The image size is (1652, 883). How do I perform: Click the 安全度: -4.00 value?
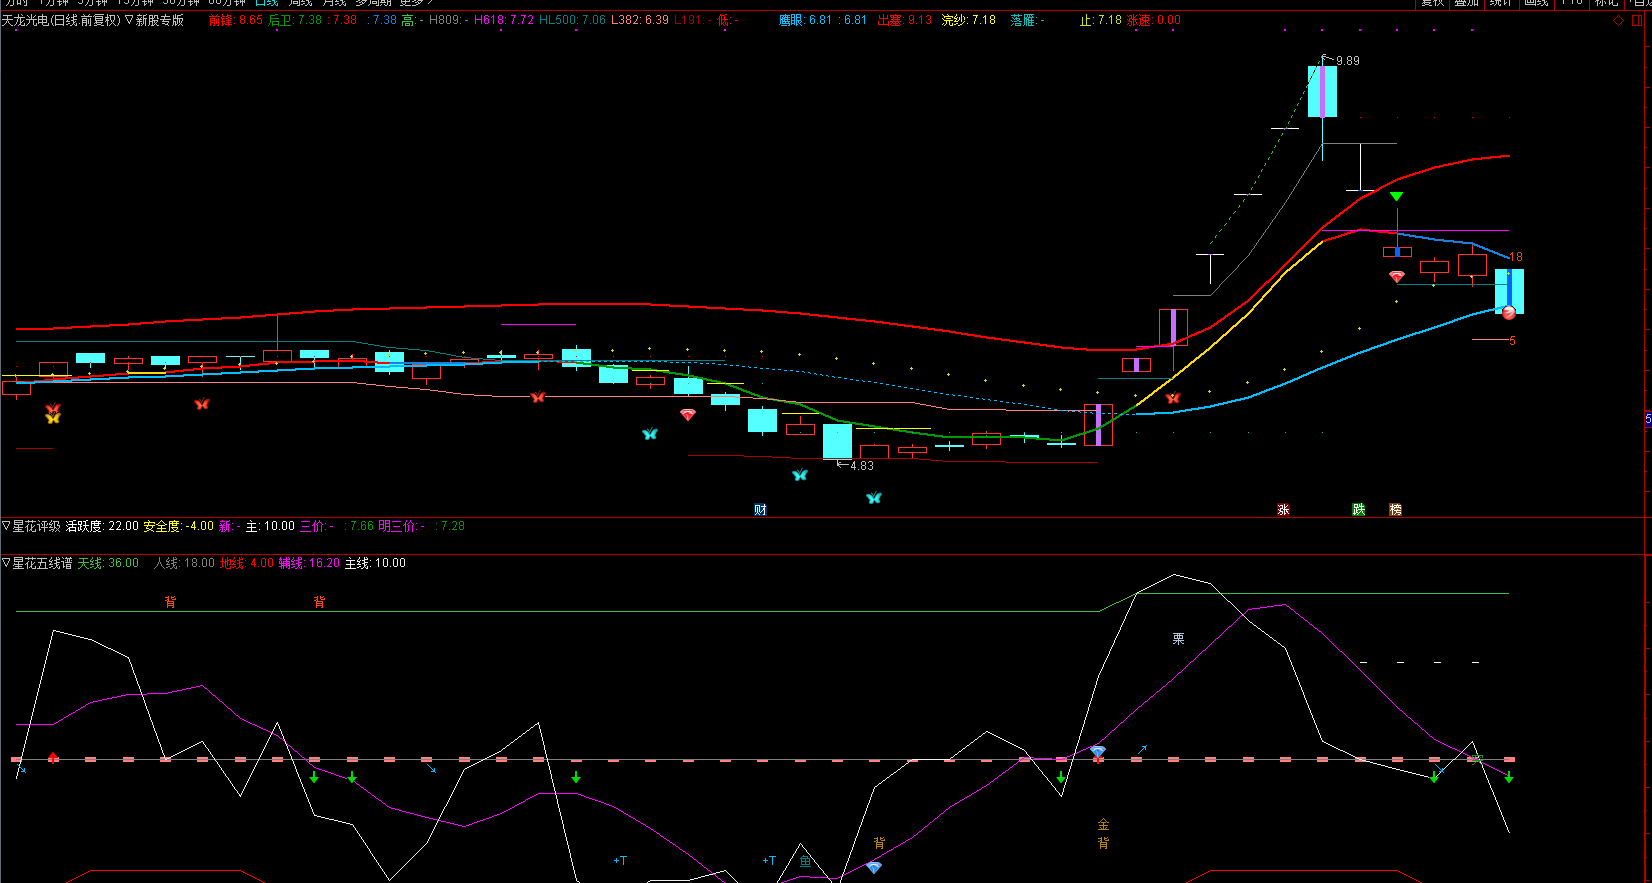179,526
